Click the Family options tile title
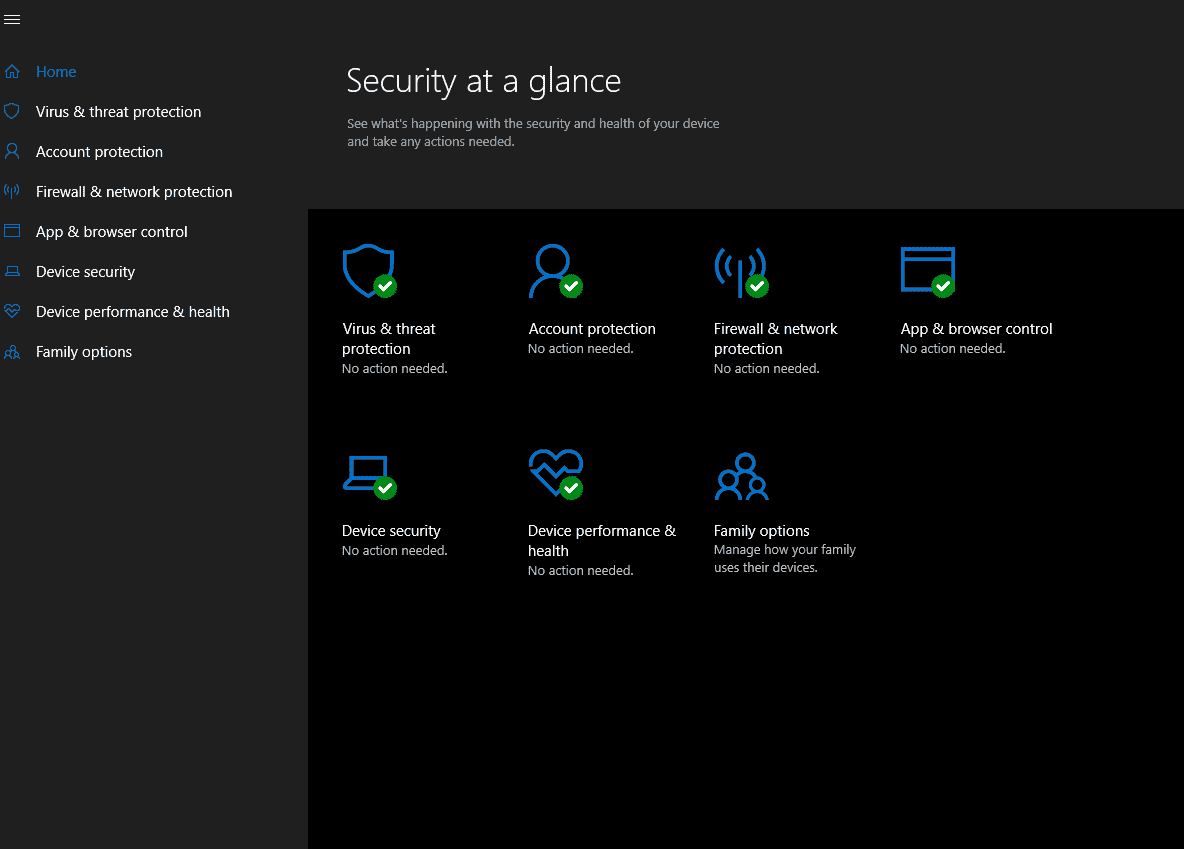The width and height of the screenshot is (1184, 849). pos(761,530)
